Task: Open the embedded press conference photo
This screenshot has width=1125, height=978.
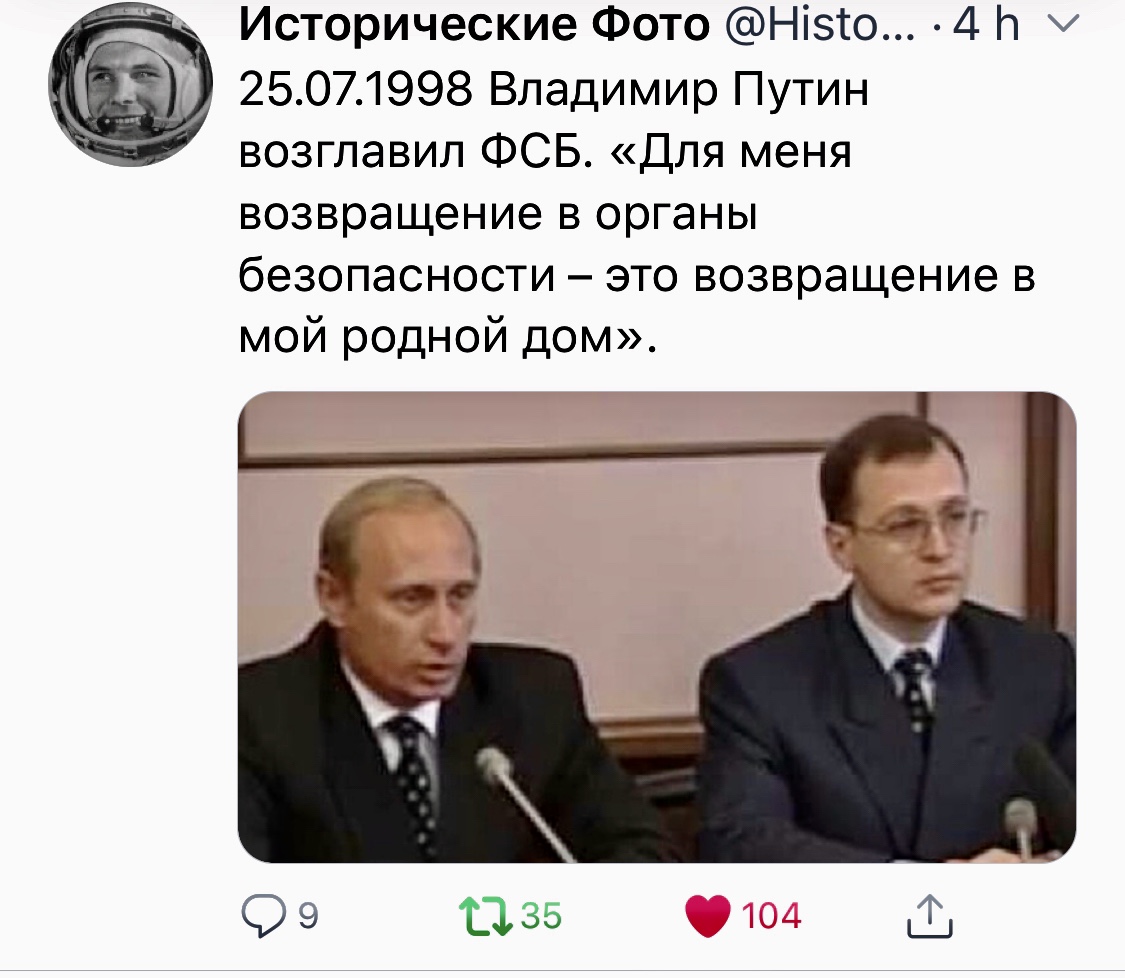Action: 656,626
